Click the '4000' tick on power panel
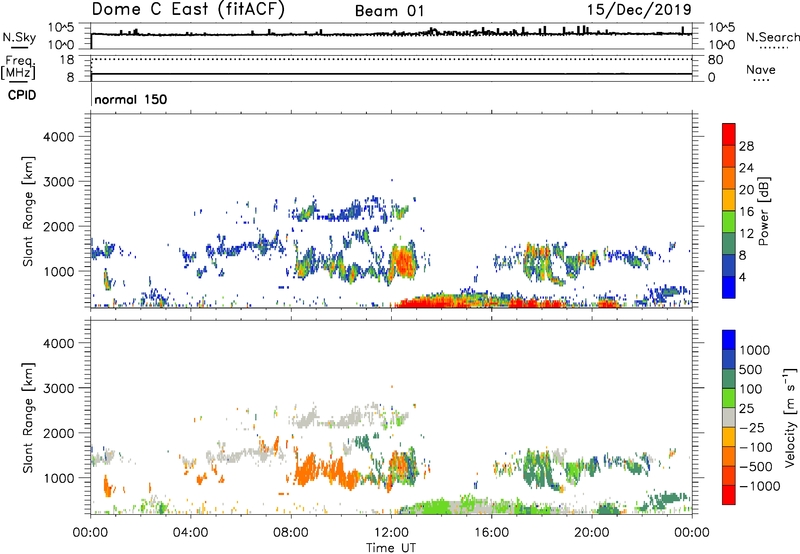The height and width of the screenshot is (554, 800). click(x=58, y=137)
